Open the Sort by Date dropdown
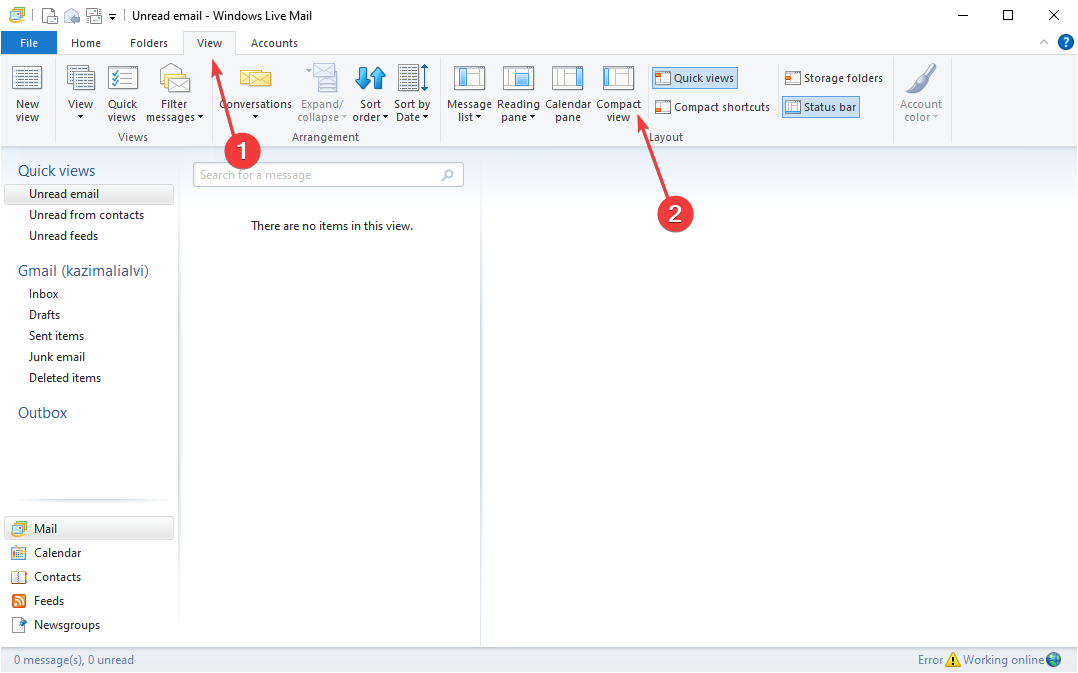The image size is (1078, 673). tap(412, 94)
